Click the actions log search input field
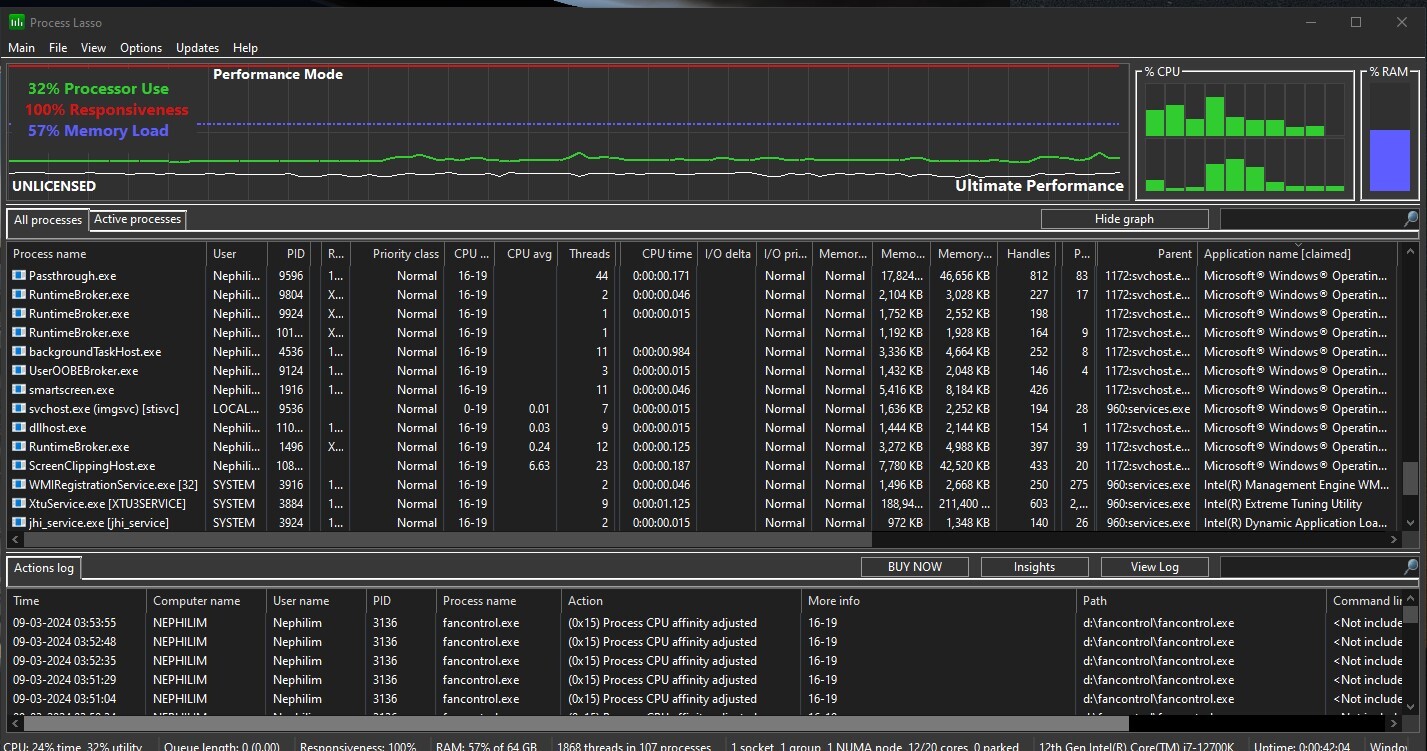Image resolution: width=1427 pixels, height=751 pixels. point(1311,567)
